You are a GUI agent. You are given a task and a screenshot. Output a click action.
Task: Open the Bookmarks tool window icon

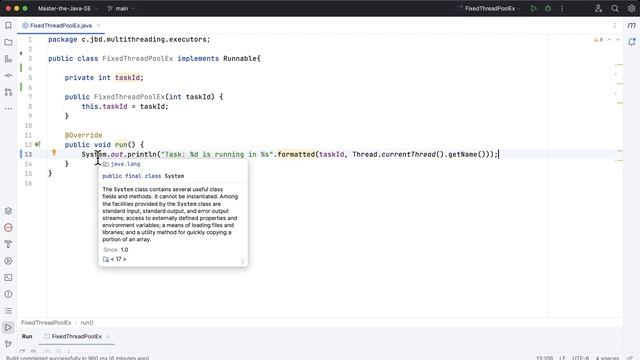[8, 25]
